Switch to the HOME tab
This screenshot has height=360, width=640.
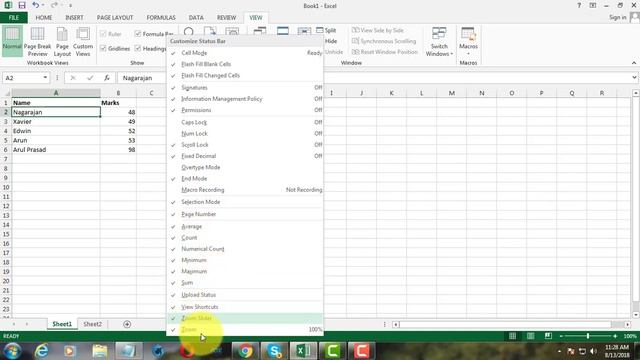(x=44, y=18)
